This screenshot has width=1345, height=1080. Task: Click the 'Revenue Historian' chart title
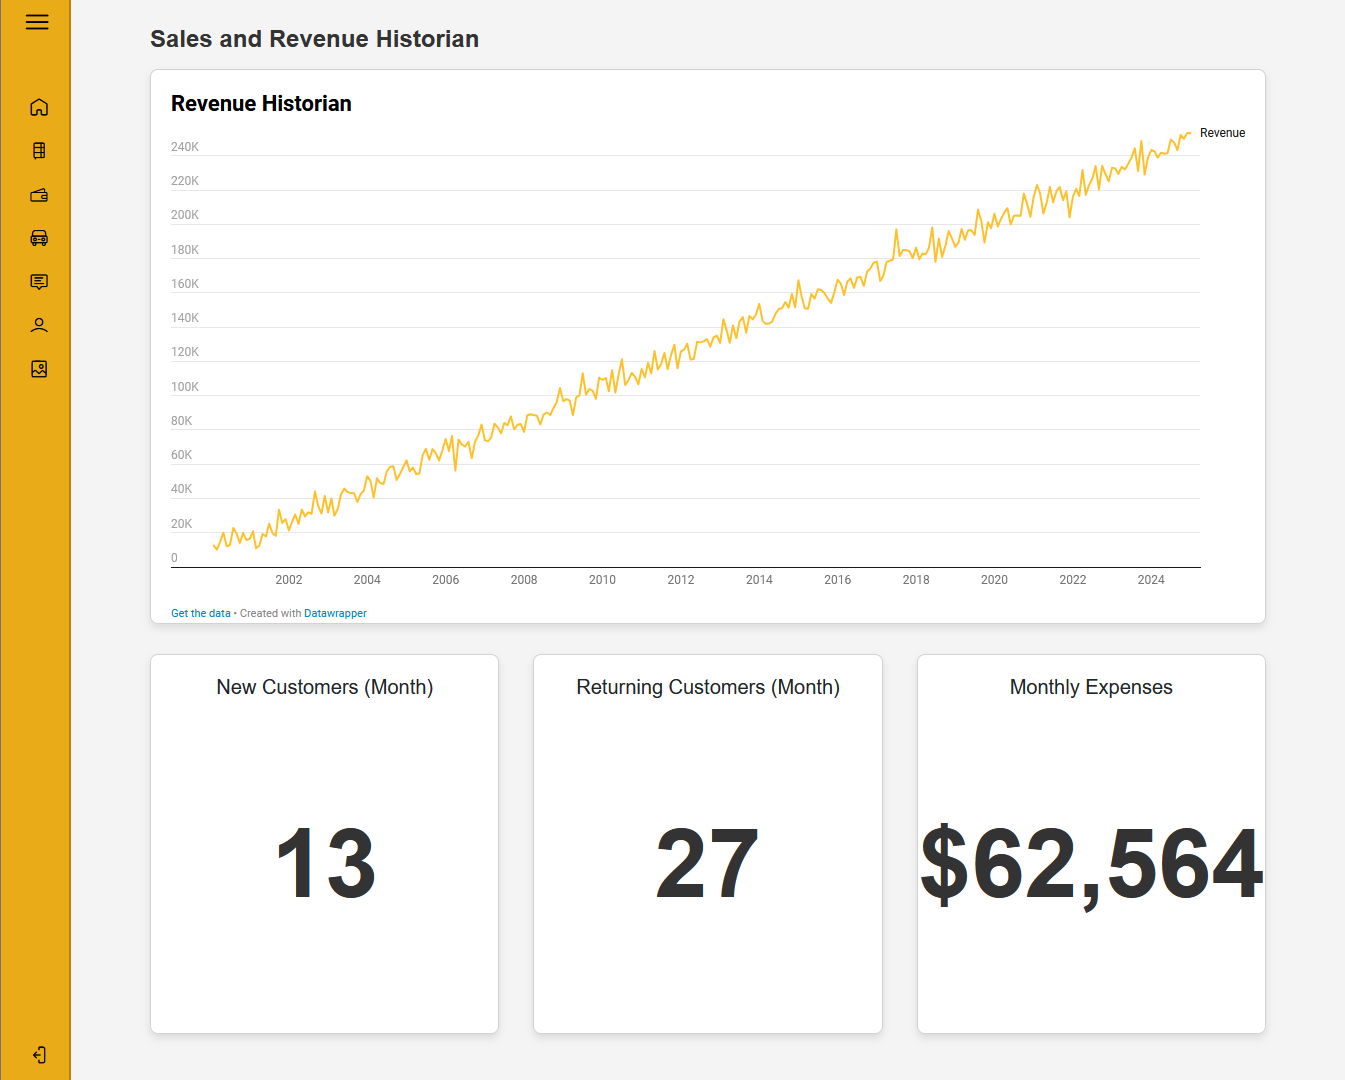tap(261, 104)
